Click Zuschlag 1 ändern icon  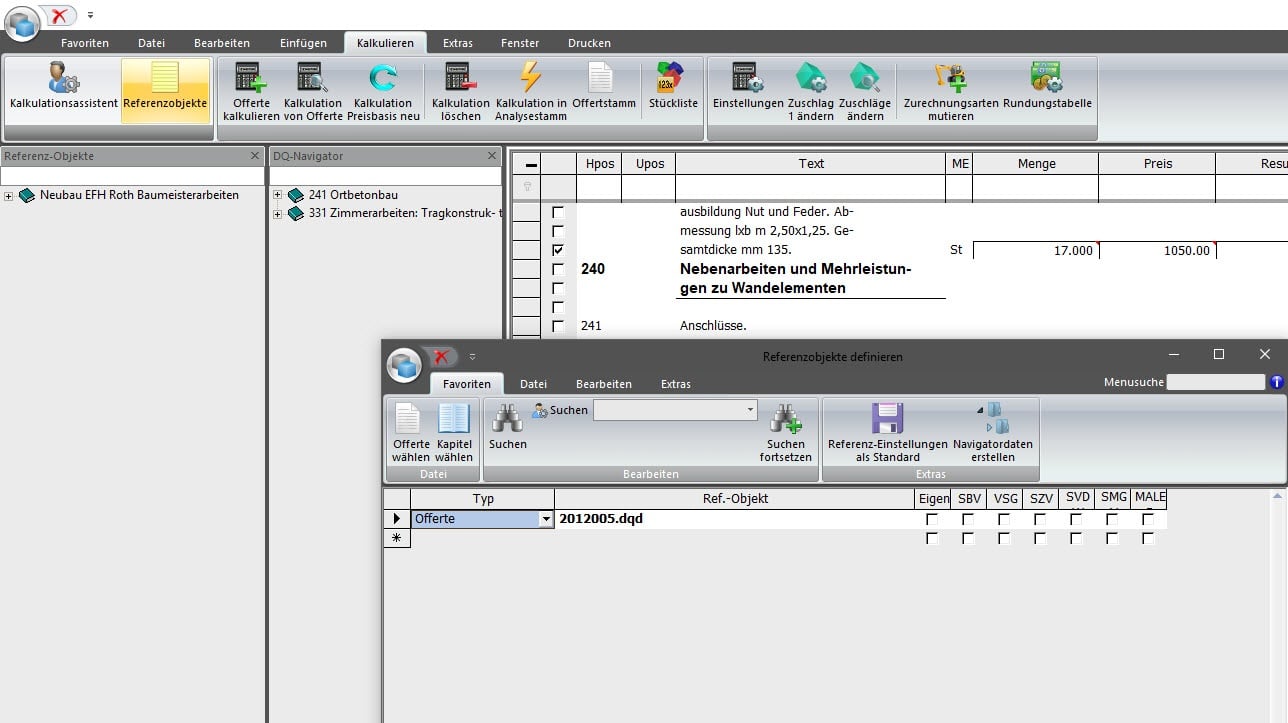tap(810, 91)
